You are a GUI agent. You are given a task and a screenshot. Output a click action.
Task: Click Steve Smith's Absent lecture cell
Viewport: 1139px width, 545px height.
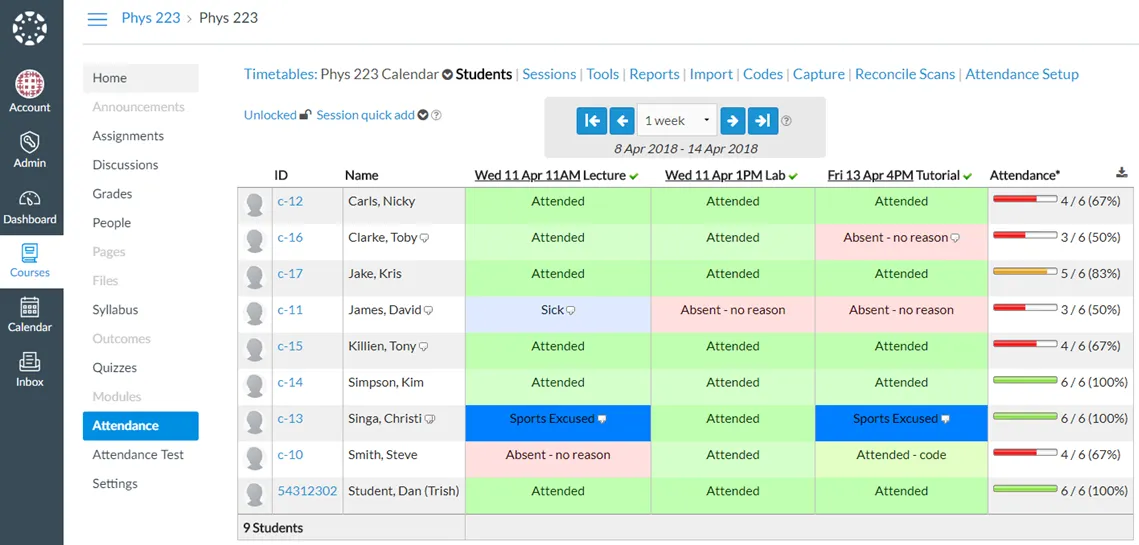[x=558, y=459]
